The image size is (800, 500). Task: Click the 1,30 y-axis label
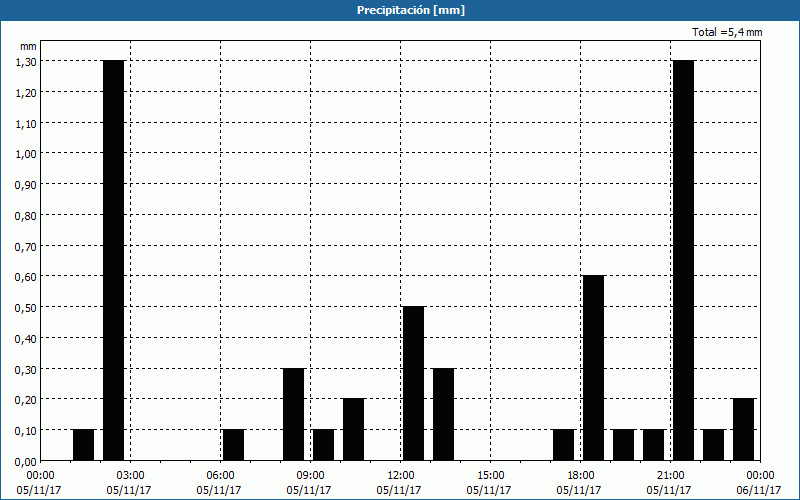tap(26, 62)
